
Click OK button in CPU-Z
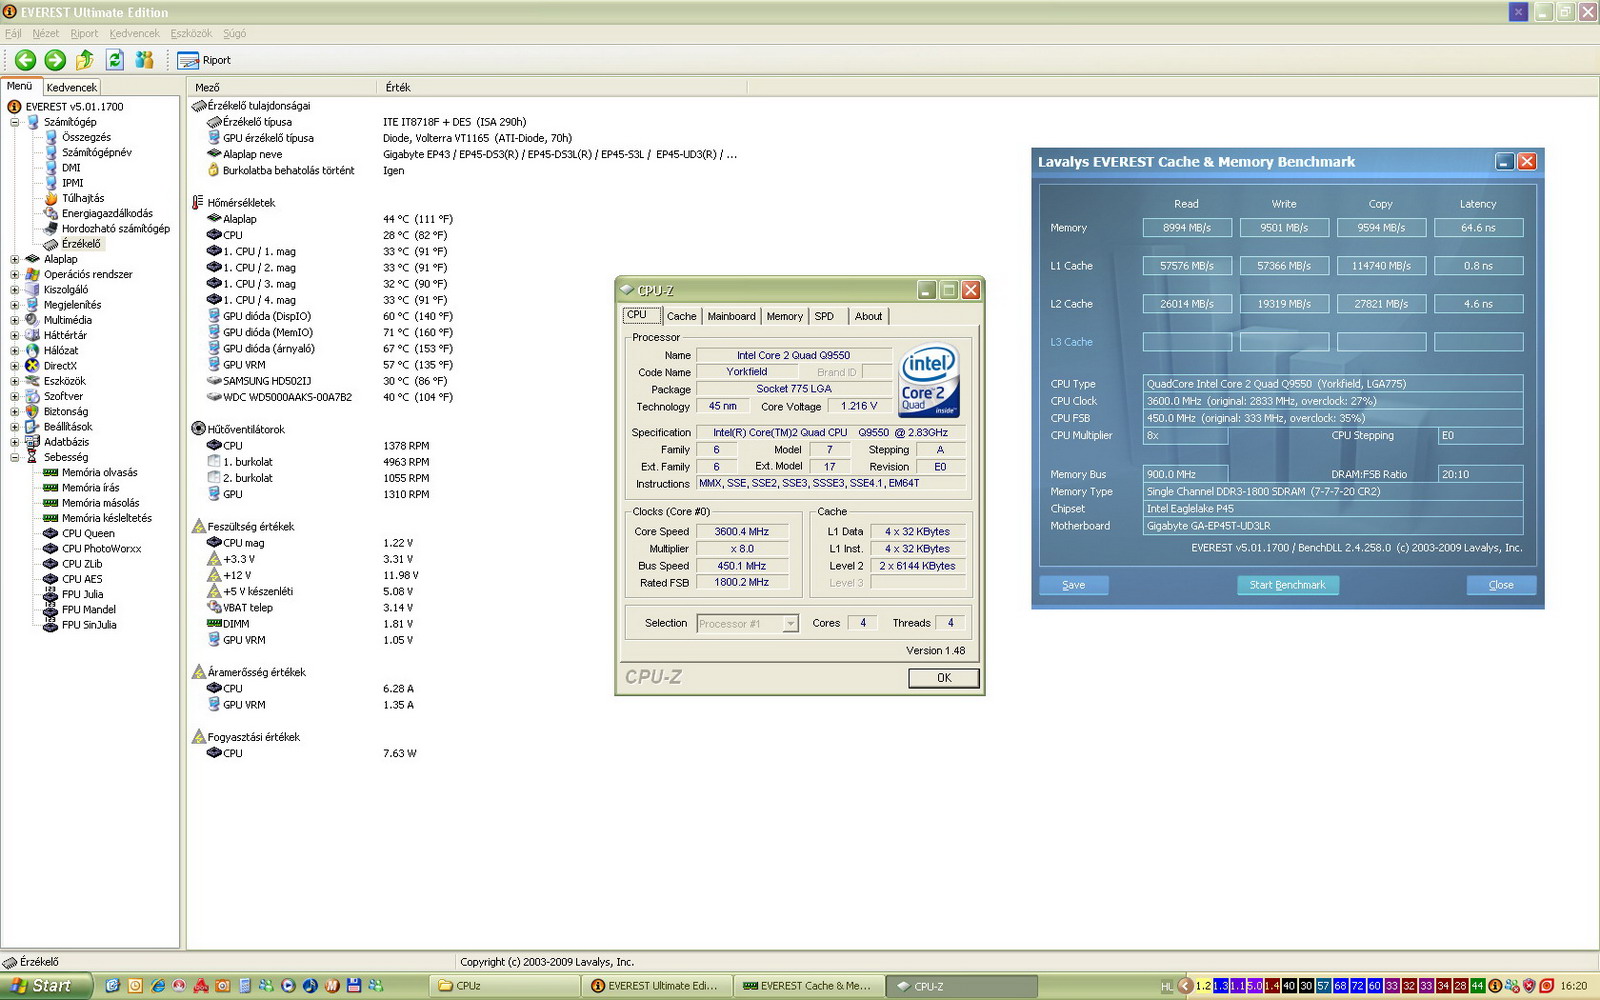tap(943, 678)
